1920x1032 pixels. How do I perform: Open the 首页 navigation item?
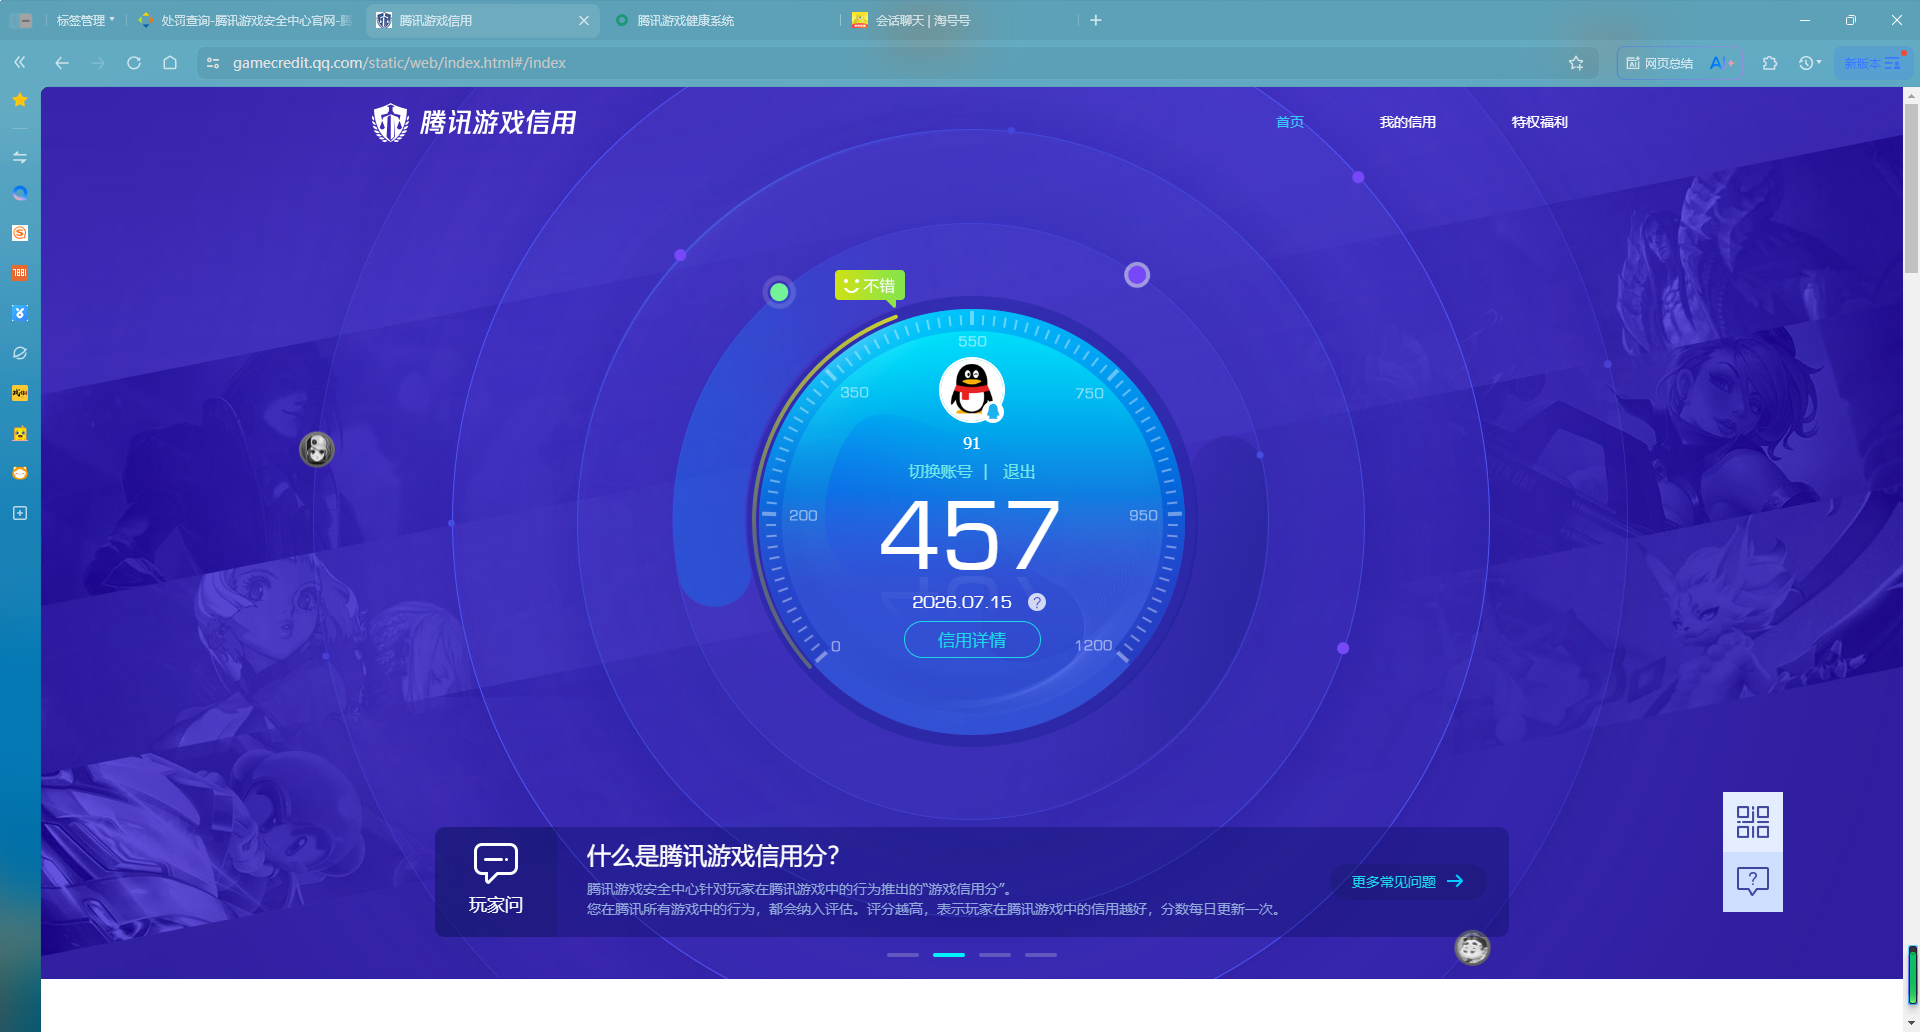point(1290,122)
